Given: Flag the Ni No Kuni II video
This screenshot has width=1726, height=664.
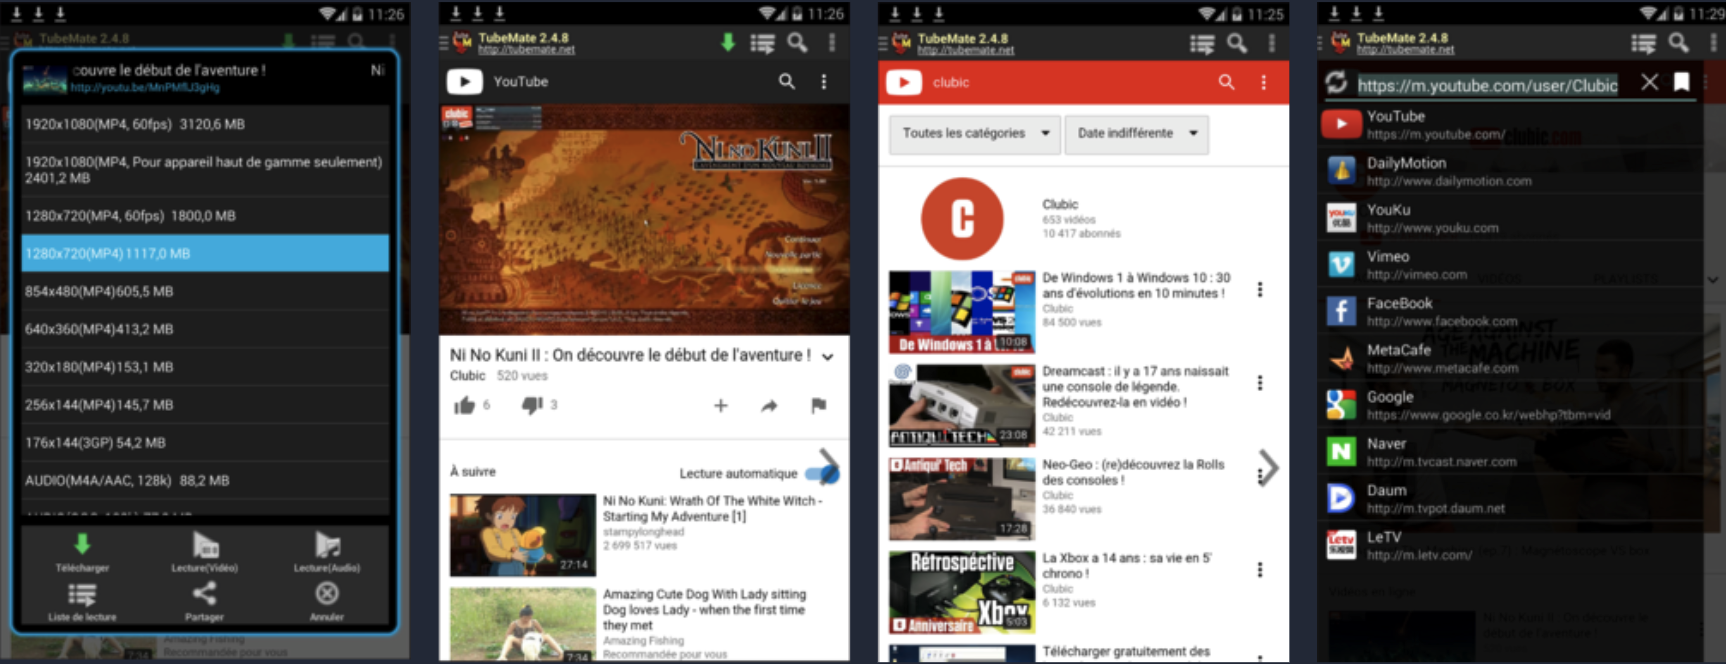Looking at the screenshot, I should (818, 405).
